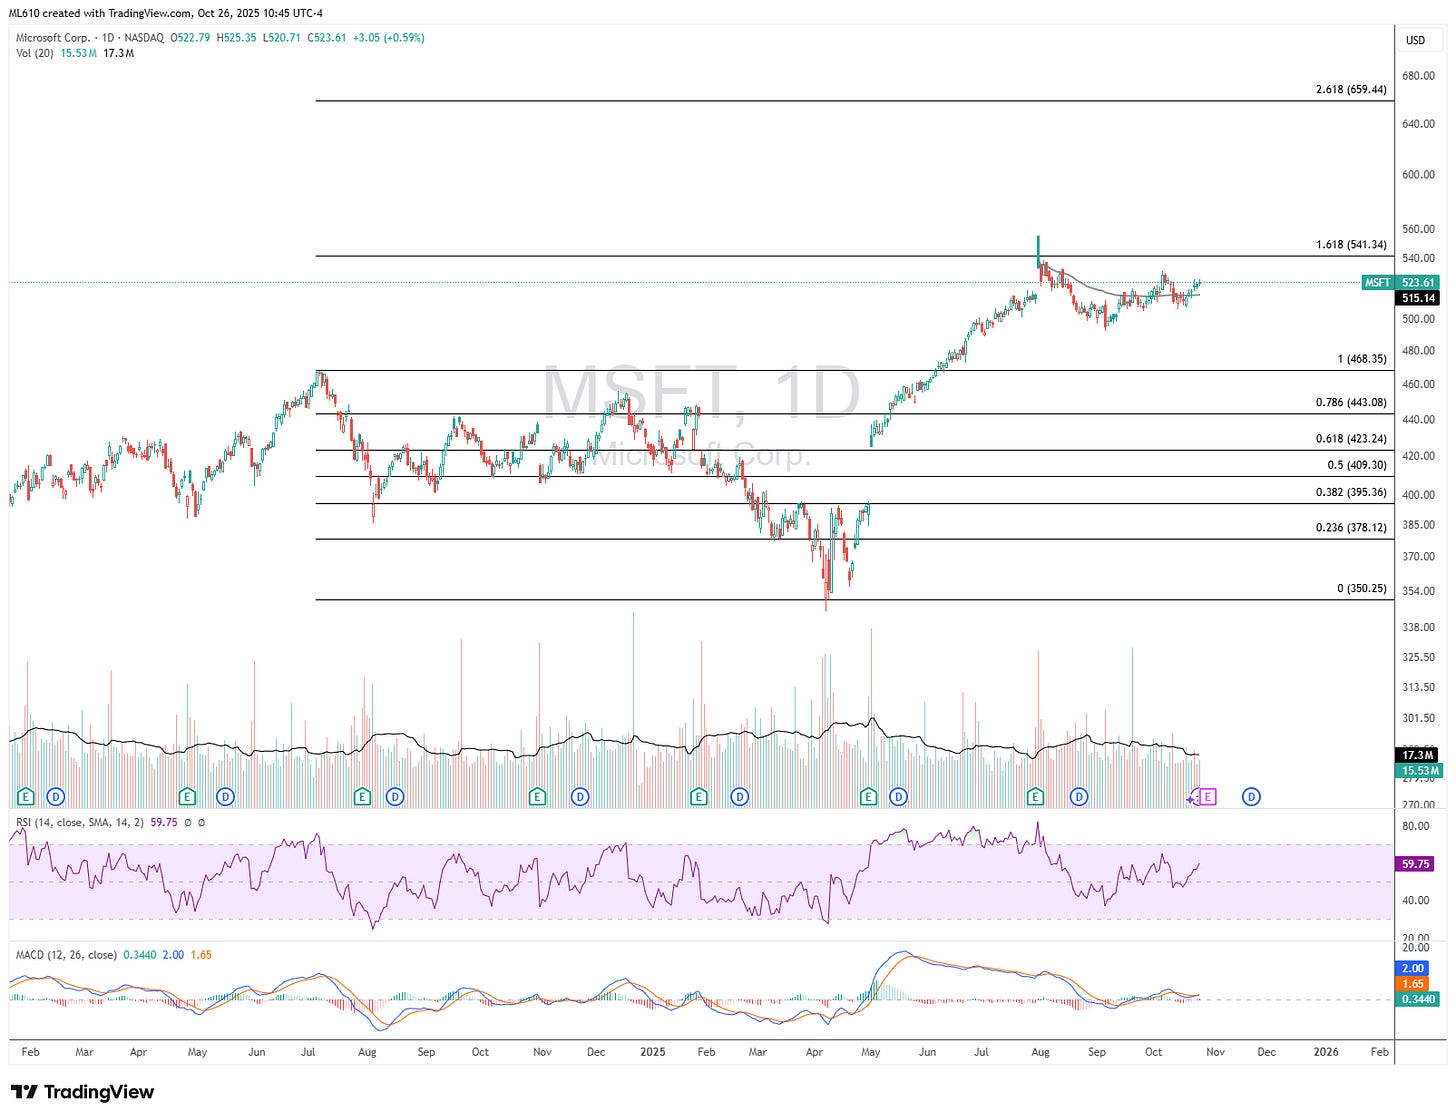The image size is (1456, 1119).
Task: Click the +3.05 (+0.59%) change in legend
Action: coord(389,38)
